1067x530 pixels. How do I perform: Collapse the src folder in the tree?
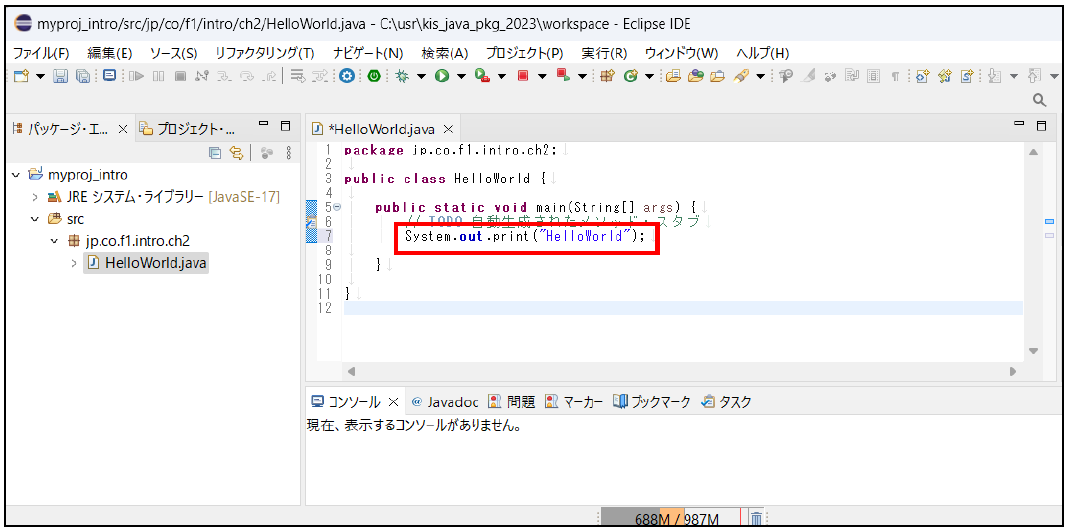pos(35,219)
